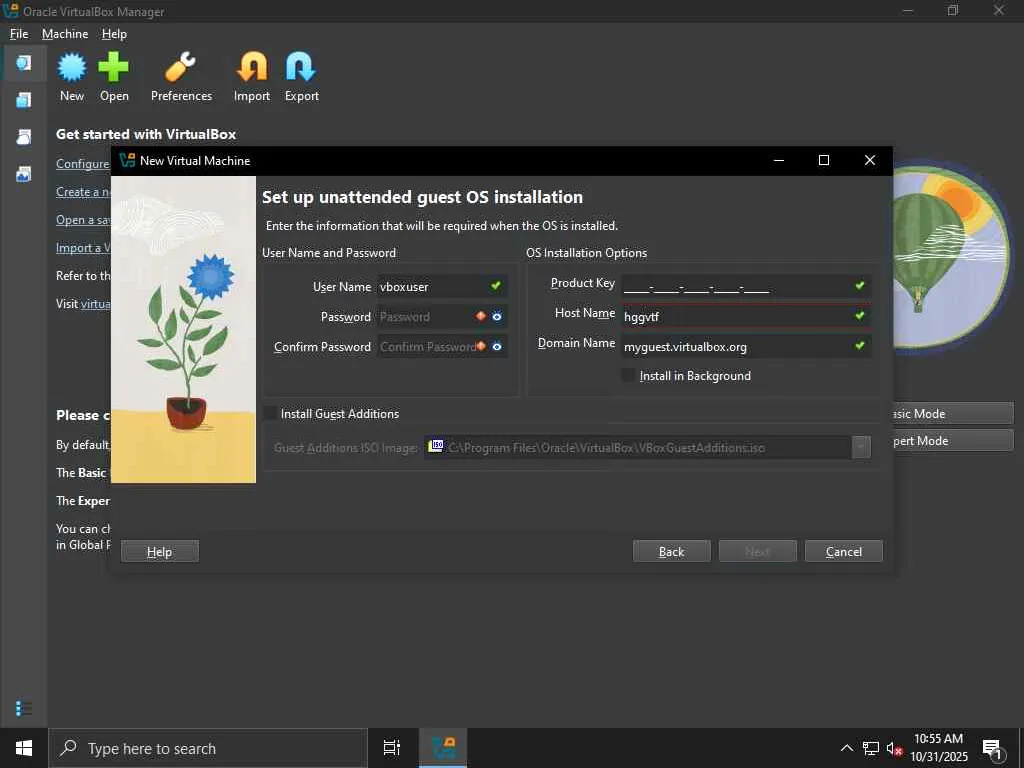
Task: Click the Export appliance icon
Action: (x=301, y=67)
